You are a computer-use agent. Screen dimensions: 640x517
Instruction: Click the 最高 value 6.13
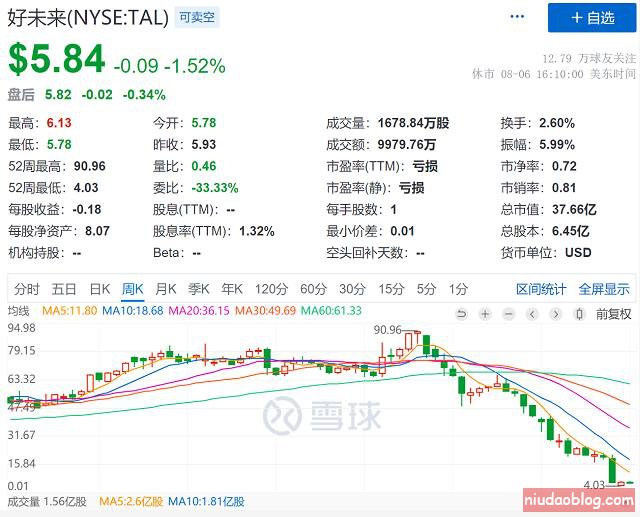(59, 123)
